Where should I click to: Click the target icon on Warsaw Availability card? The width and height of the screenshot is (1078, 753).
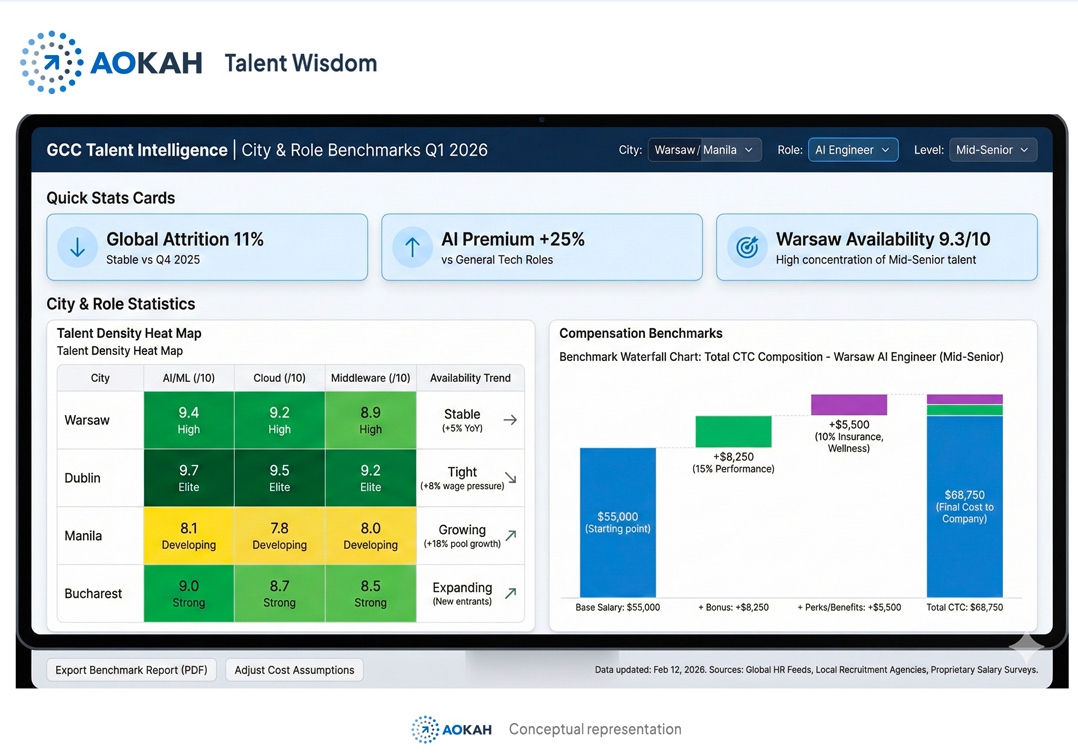(747, 247)
